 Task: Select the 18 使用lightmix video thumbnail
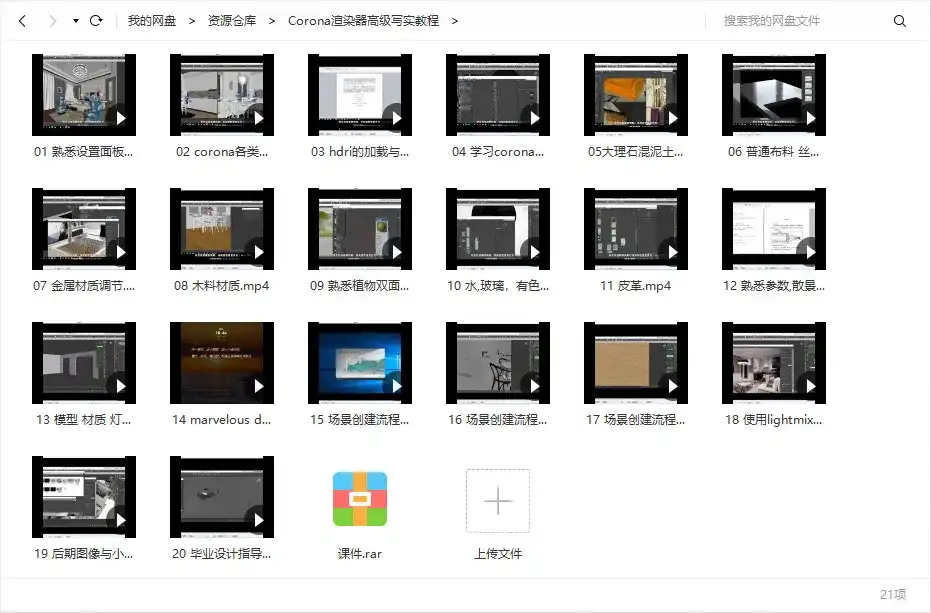tap(773, 362)
